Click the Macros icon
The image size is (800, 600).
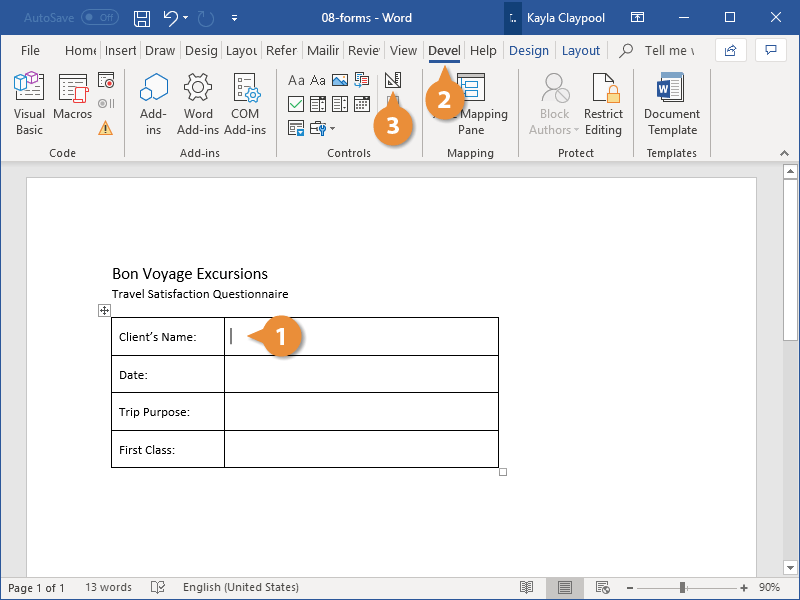[x=72, y=100]
